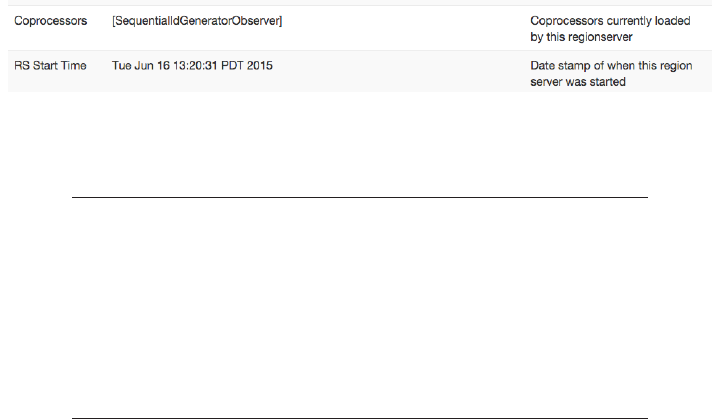Select the Tue Jun 16 start timestamp
Image resolution: width=721 pixels, height=419 pixels.
(x=193, y=66)
